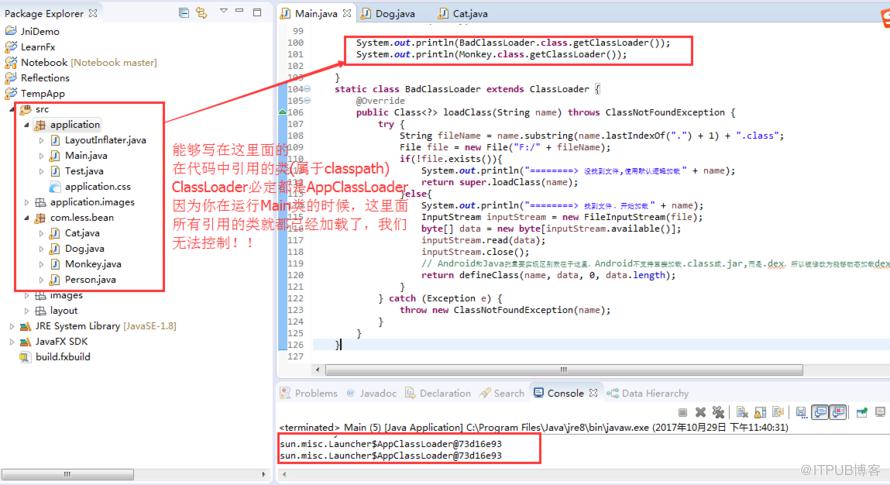Click line number 120 in gutter
The width and height of the screenshot is (890, 485).
(295, 275)
